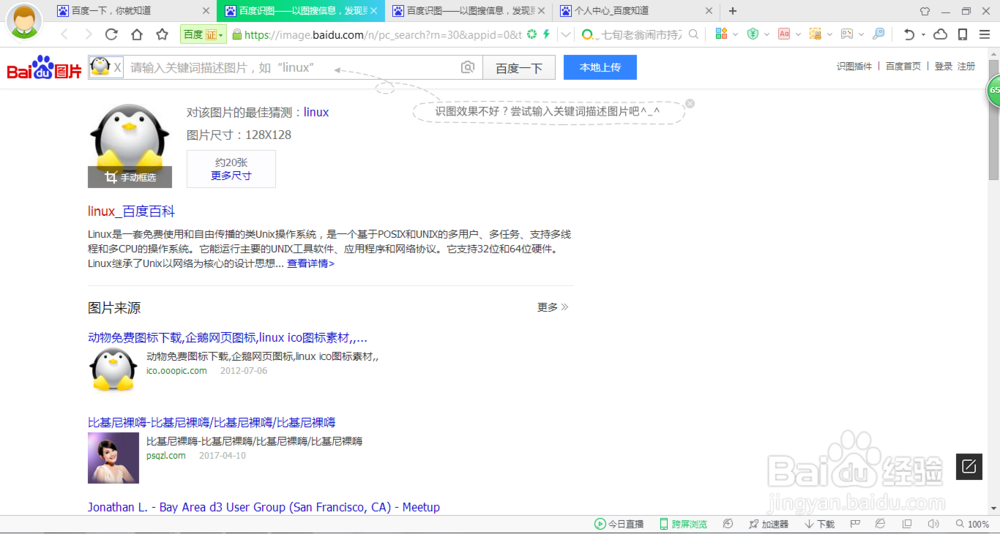This screenshot has height=537, width=1000.
Task: Open the browser hamburger menu
Action: 985,34
